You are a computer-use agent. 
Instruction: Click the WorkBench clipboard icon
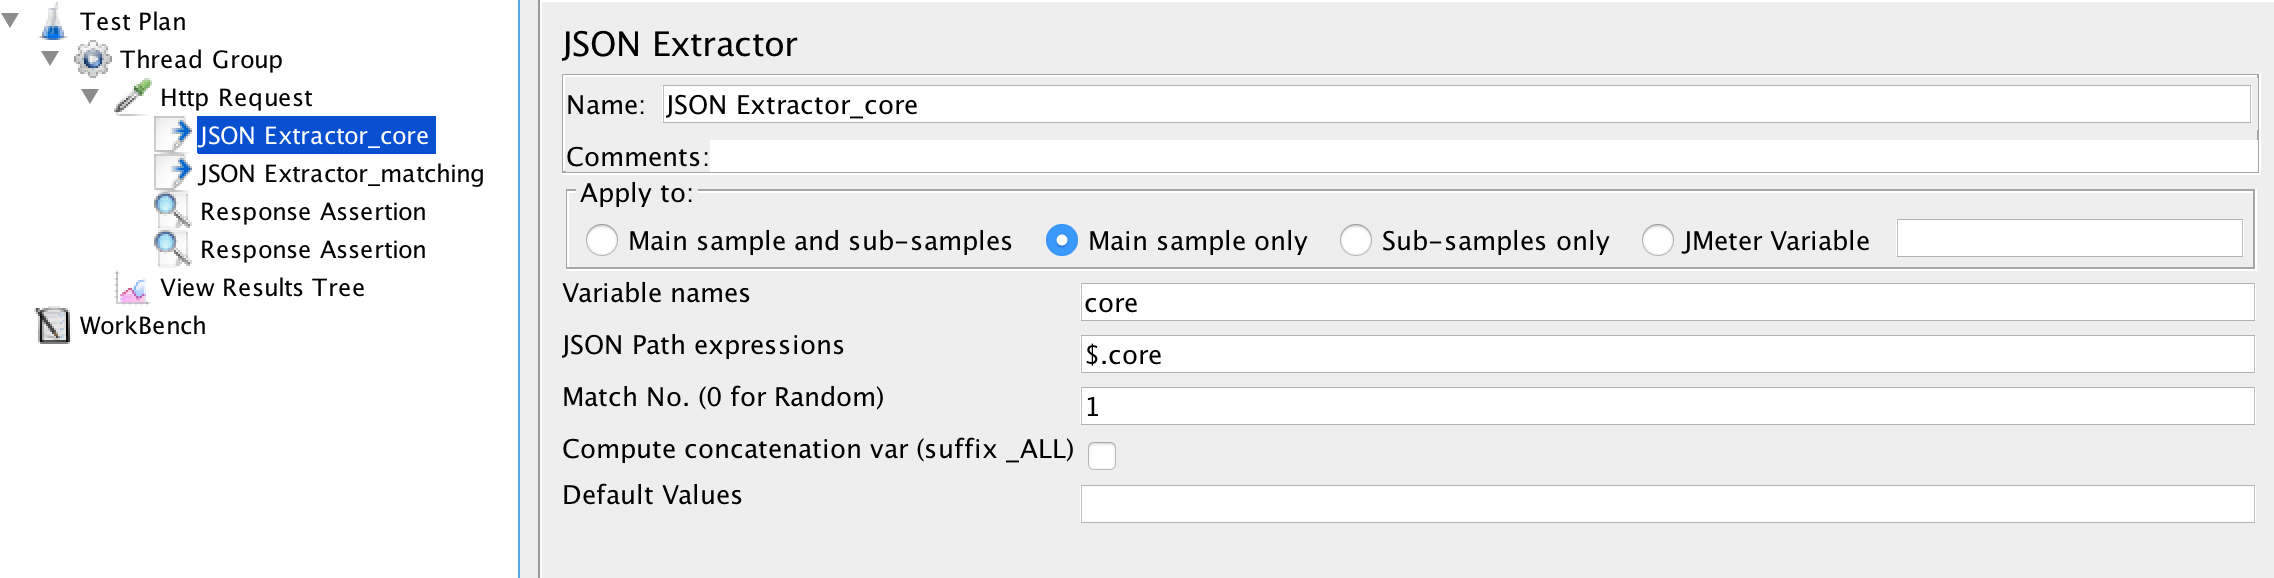pyautogui.click(x=53, y=326)
